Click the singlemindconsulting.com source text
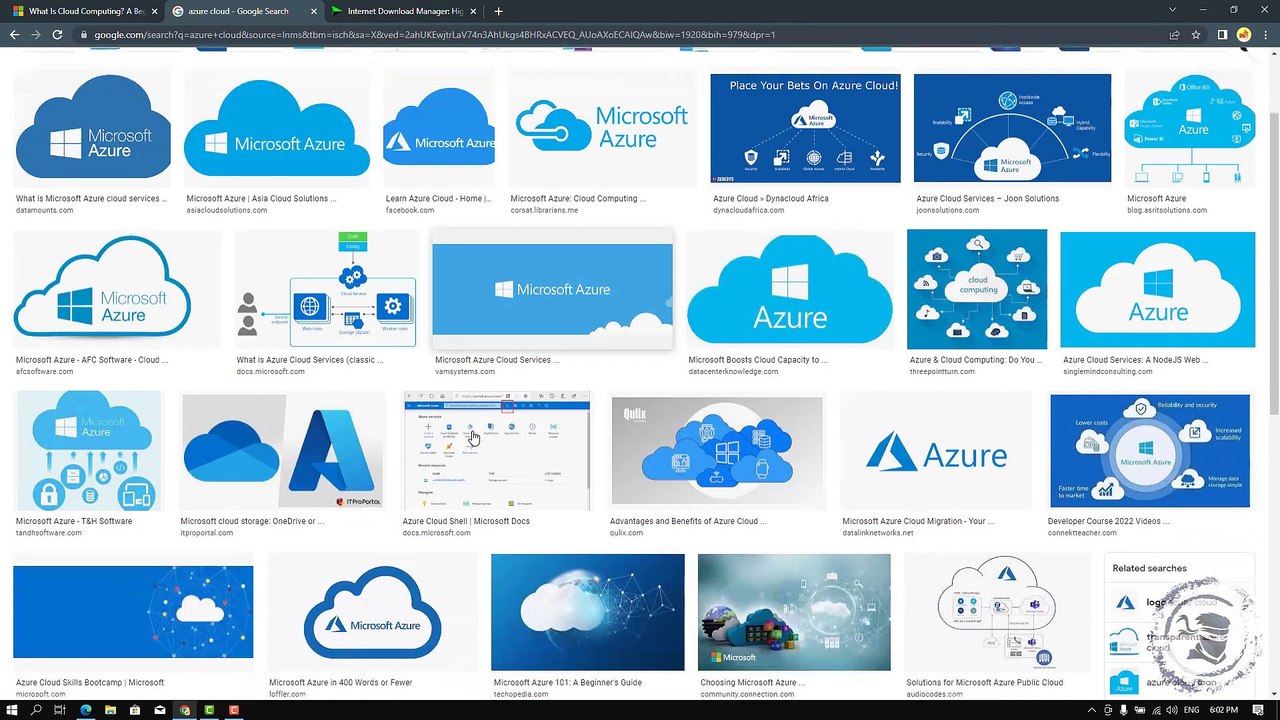Image resolution: width=1280 pixels, height=720 pixels. pyautogui.click(x=1108, y=372)
